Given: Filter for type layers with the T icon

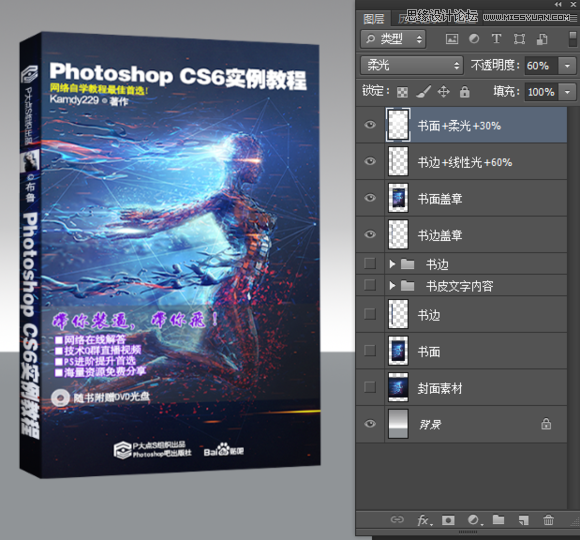Looking at the screenshot, I should click(x=496, y=39).
